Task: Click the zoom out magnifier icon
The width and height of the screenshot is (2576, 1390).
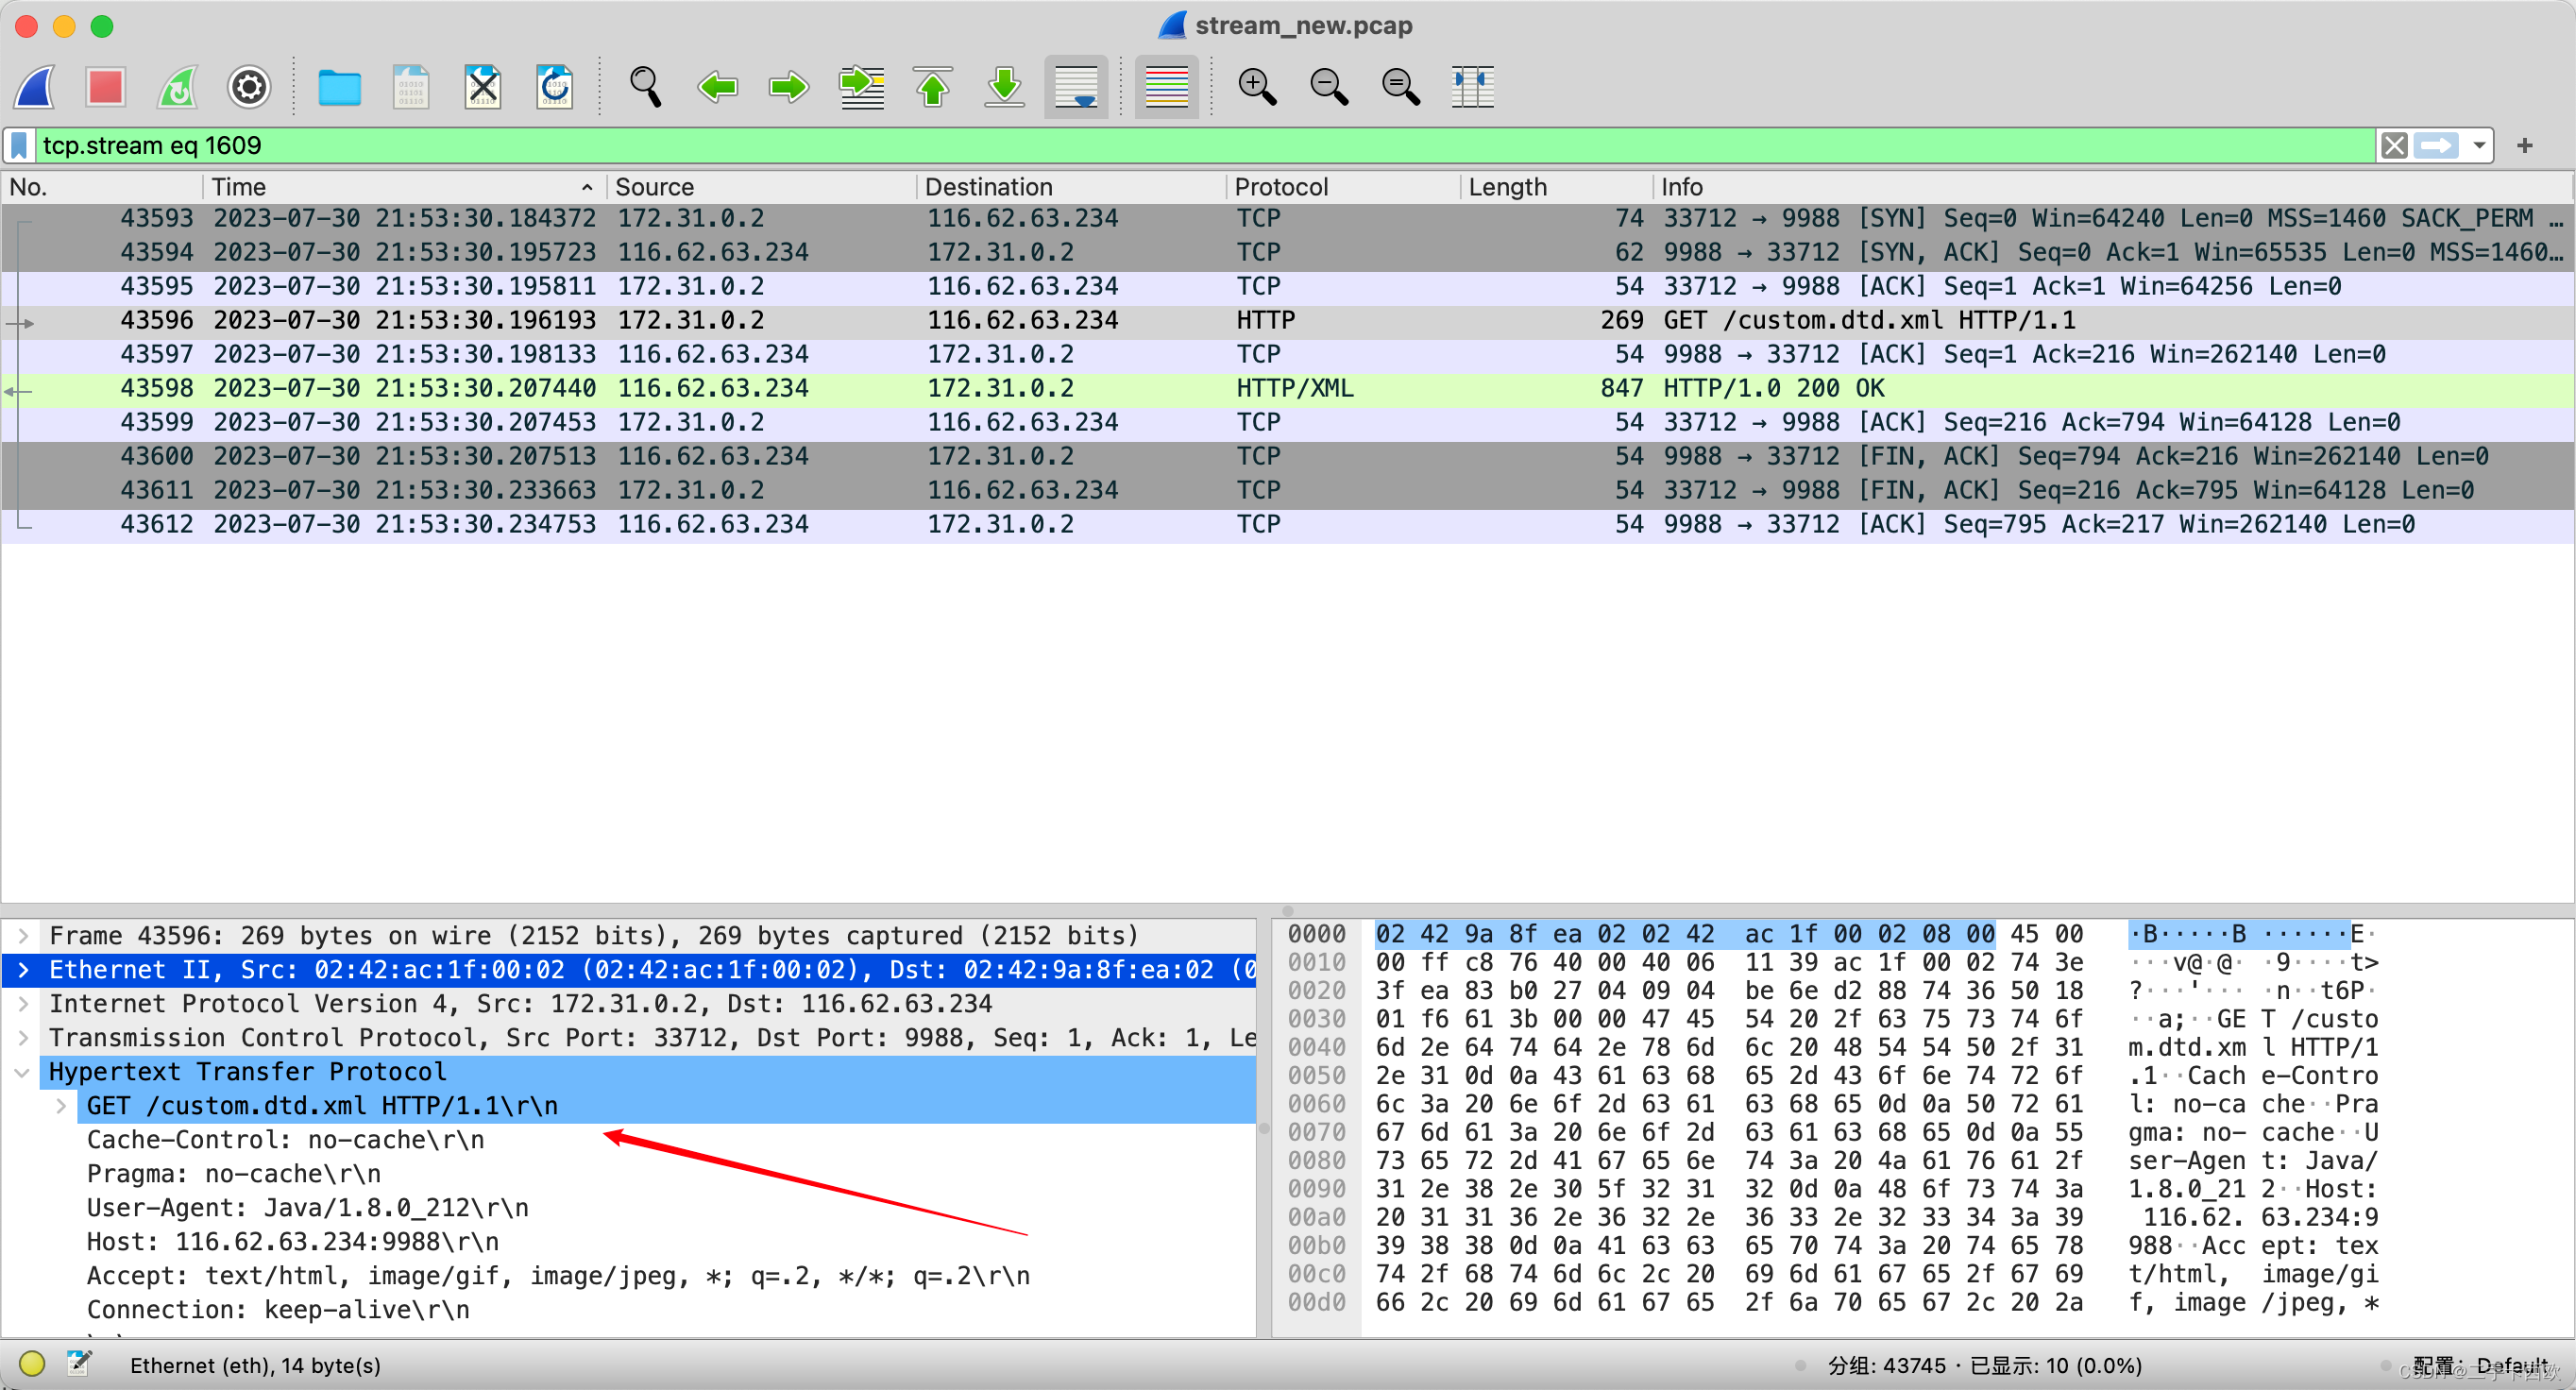Action: click(x=1329, y=87)
